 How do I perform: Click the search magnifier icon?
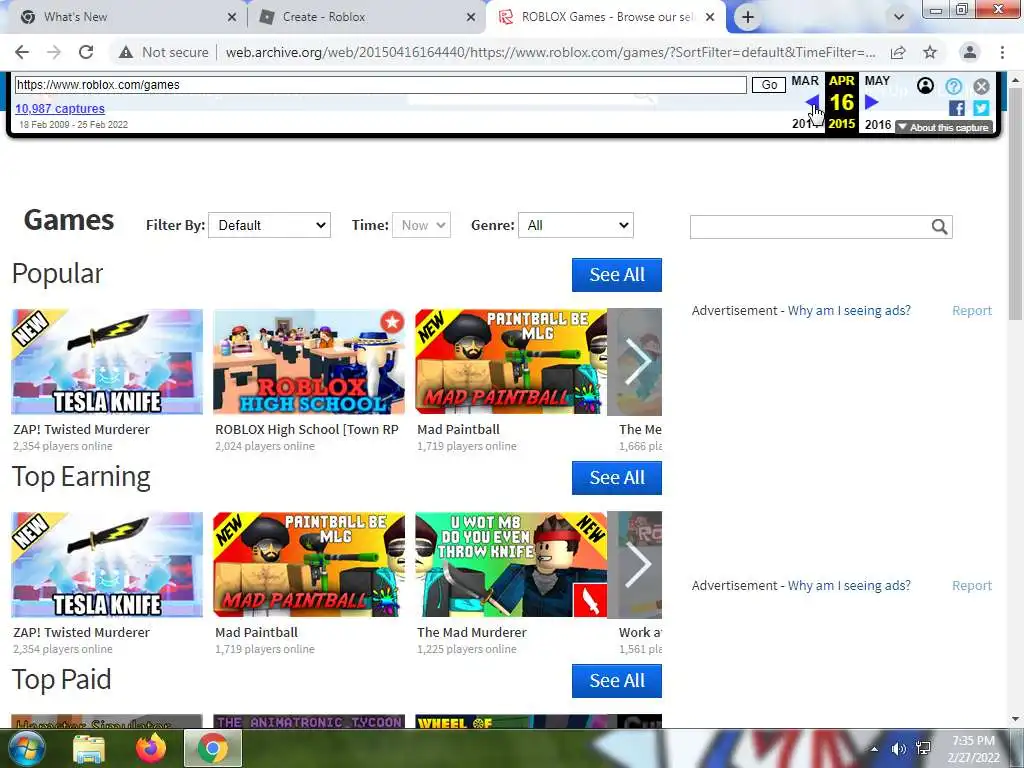point(940,227)
